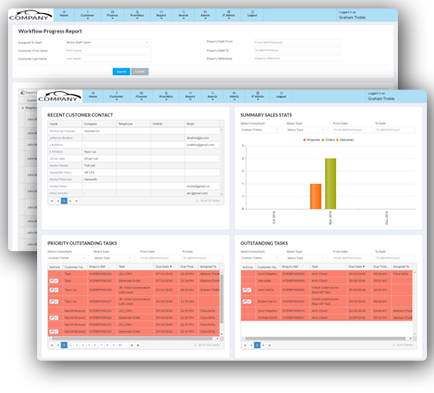Open Select Consultant dropdown in Summary Sales Stats
Image resolution: width=434 pixels, height=393 pixels.
click(260, 130)
